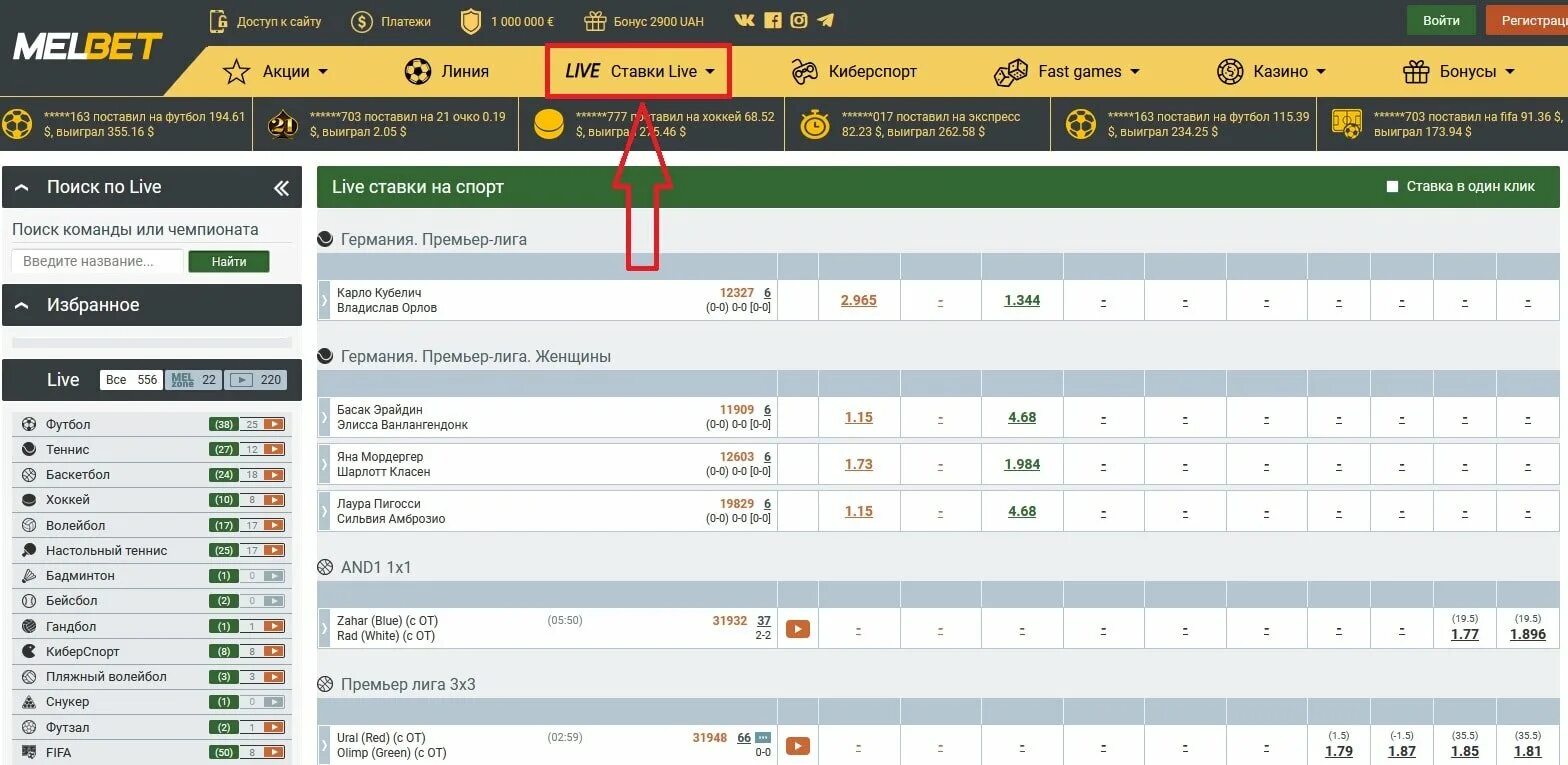Open market count 37 for Zahar match

[x=764, y=621]
